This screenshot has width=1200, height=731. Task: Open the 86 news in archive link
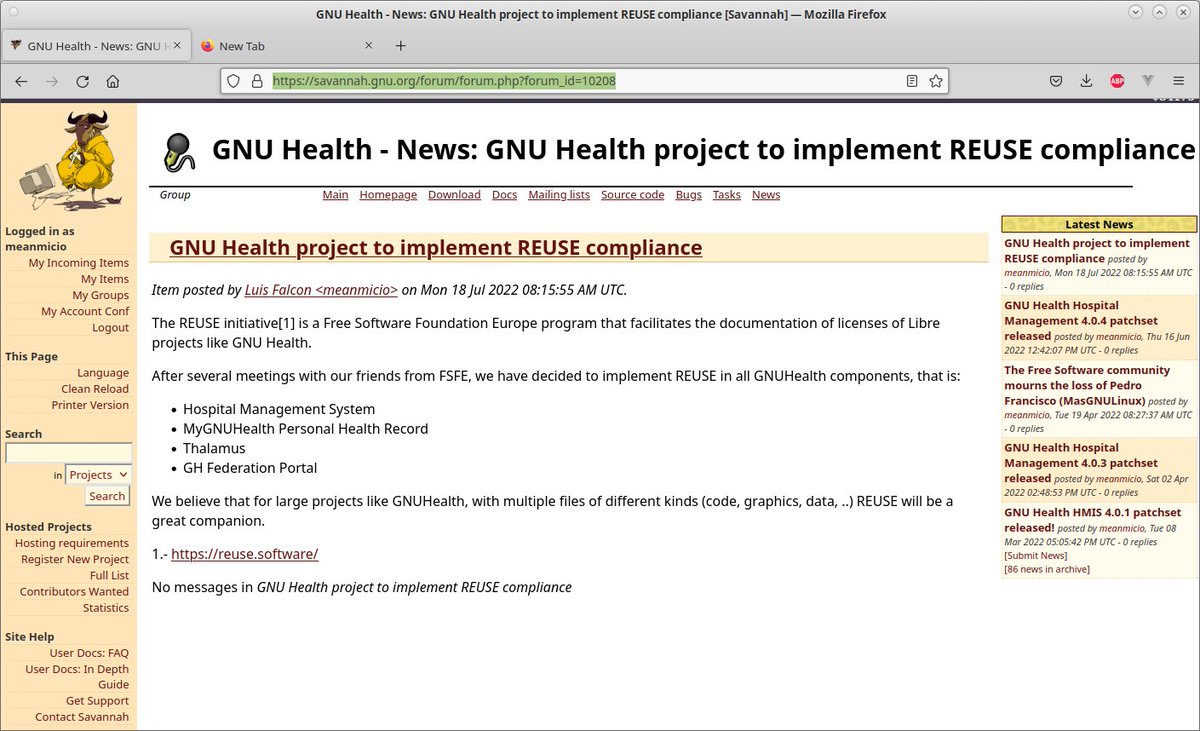1047,569
